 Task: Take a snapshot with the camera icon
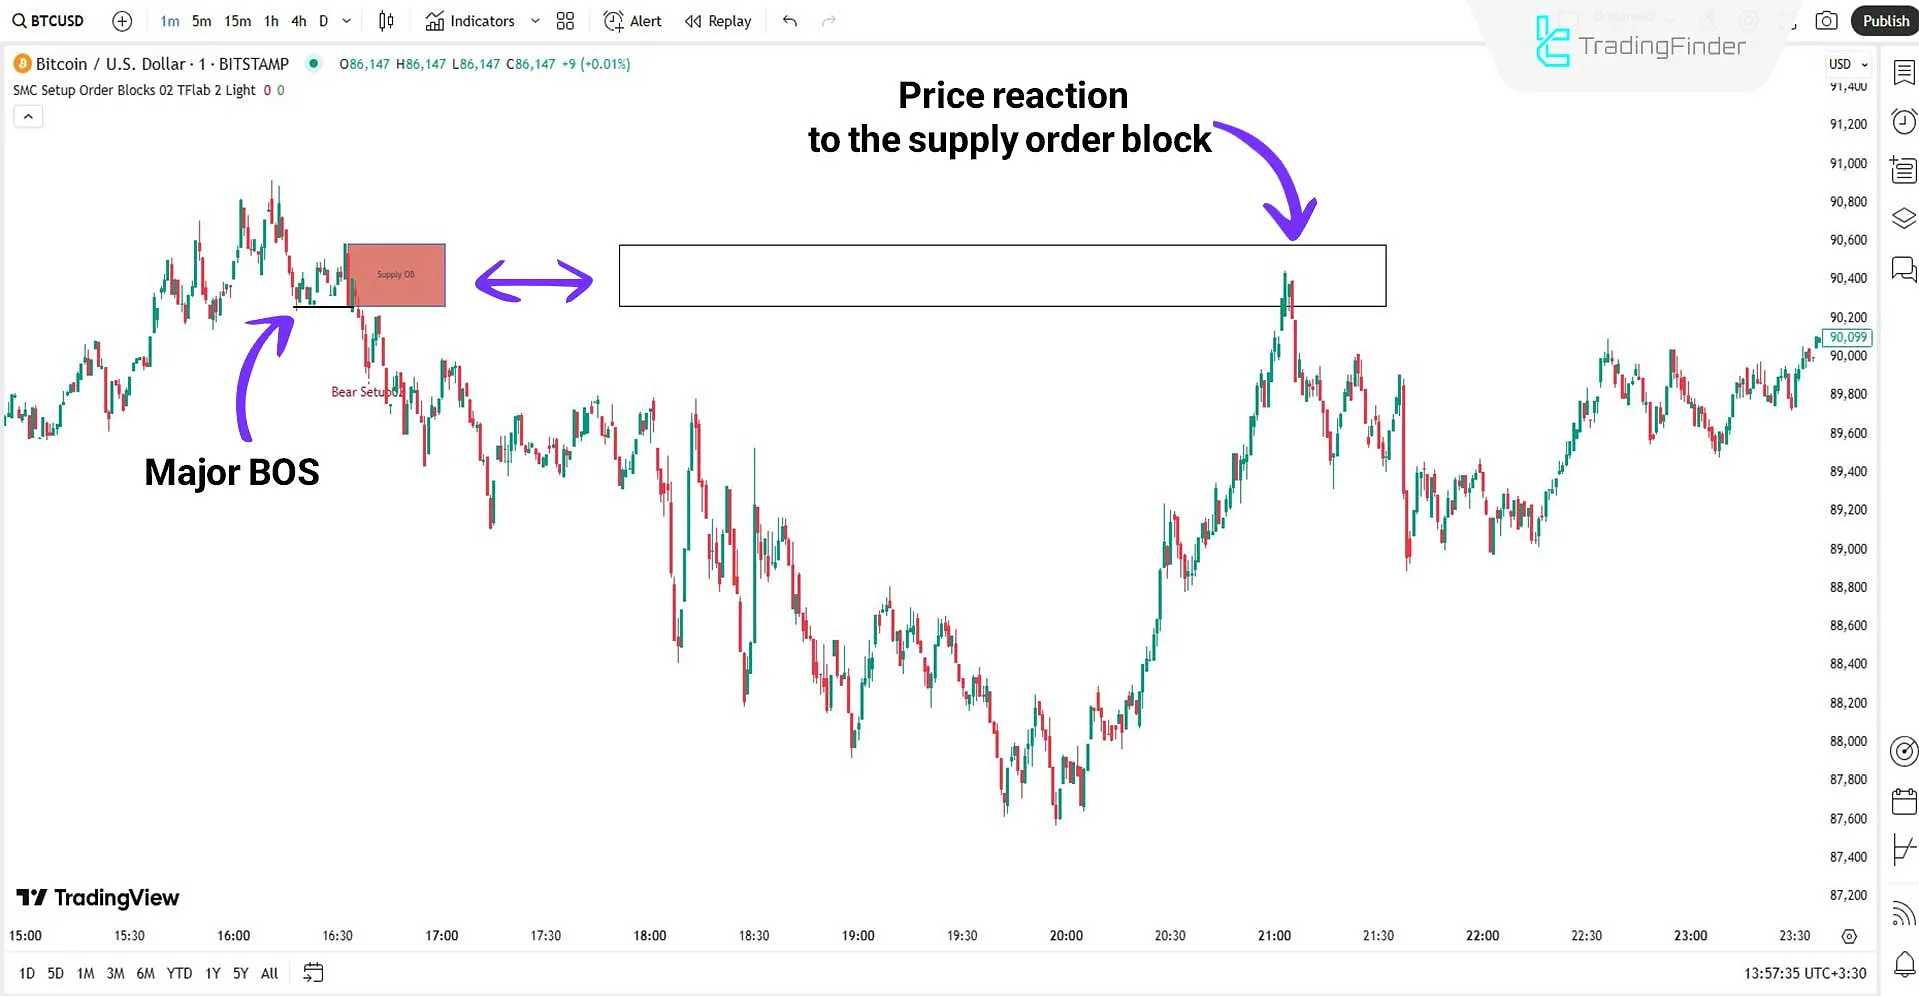coord(1825,20)
